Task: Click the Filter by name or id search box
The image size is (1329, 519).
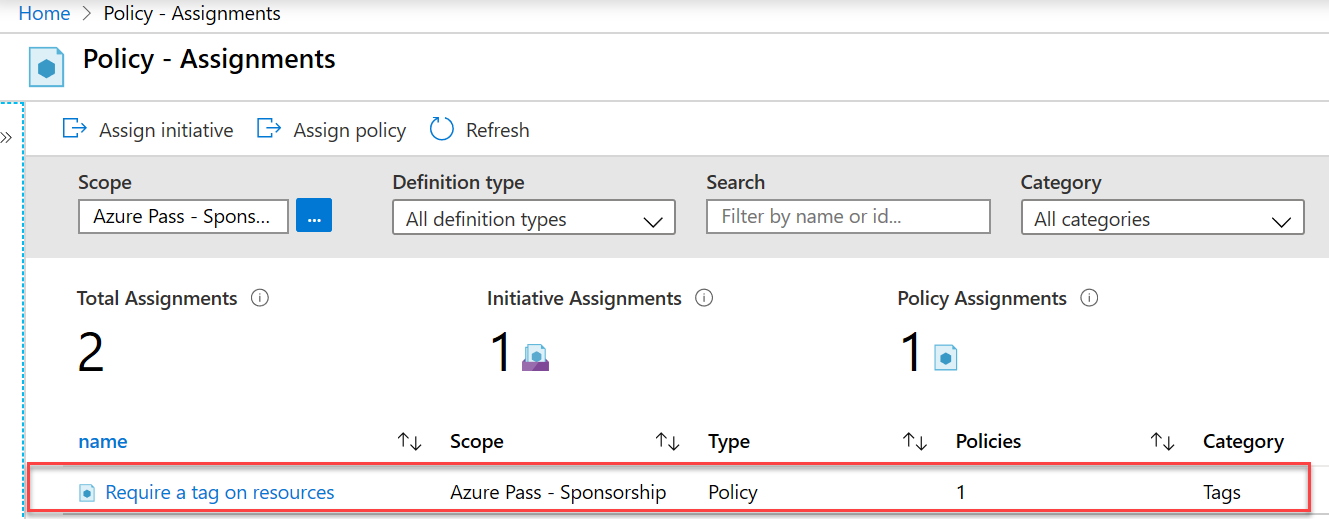Action: [x=848, y=216]
